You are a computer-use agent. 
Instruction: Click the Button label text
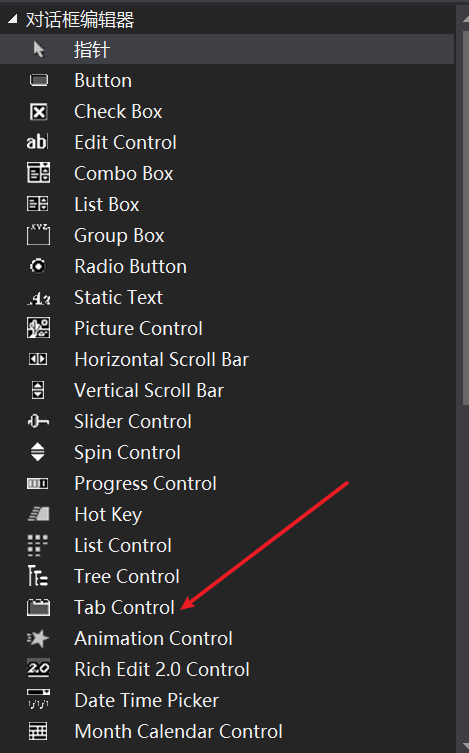[103, 80]
